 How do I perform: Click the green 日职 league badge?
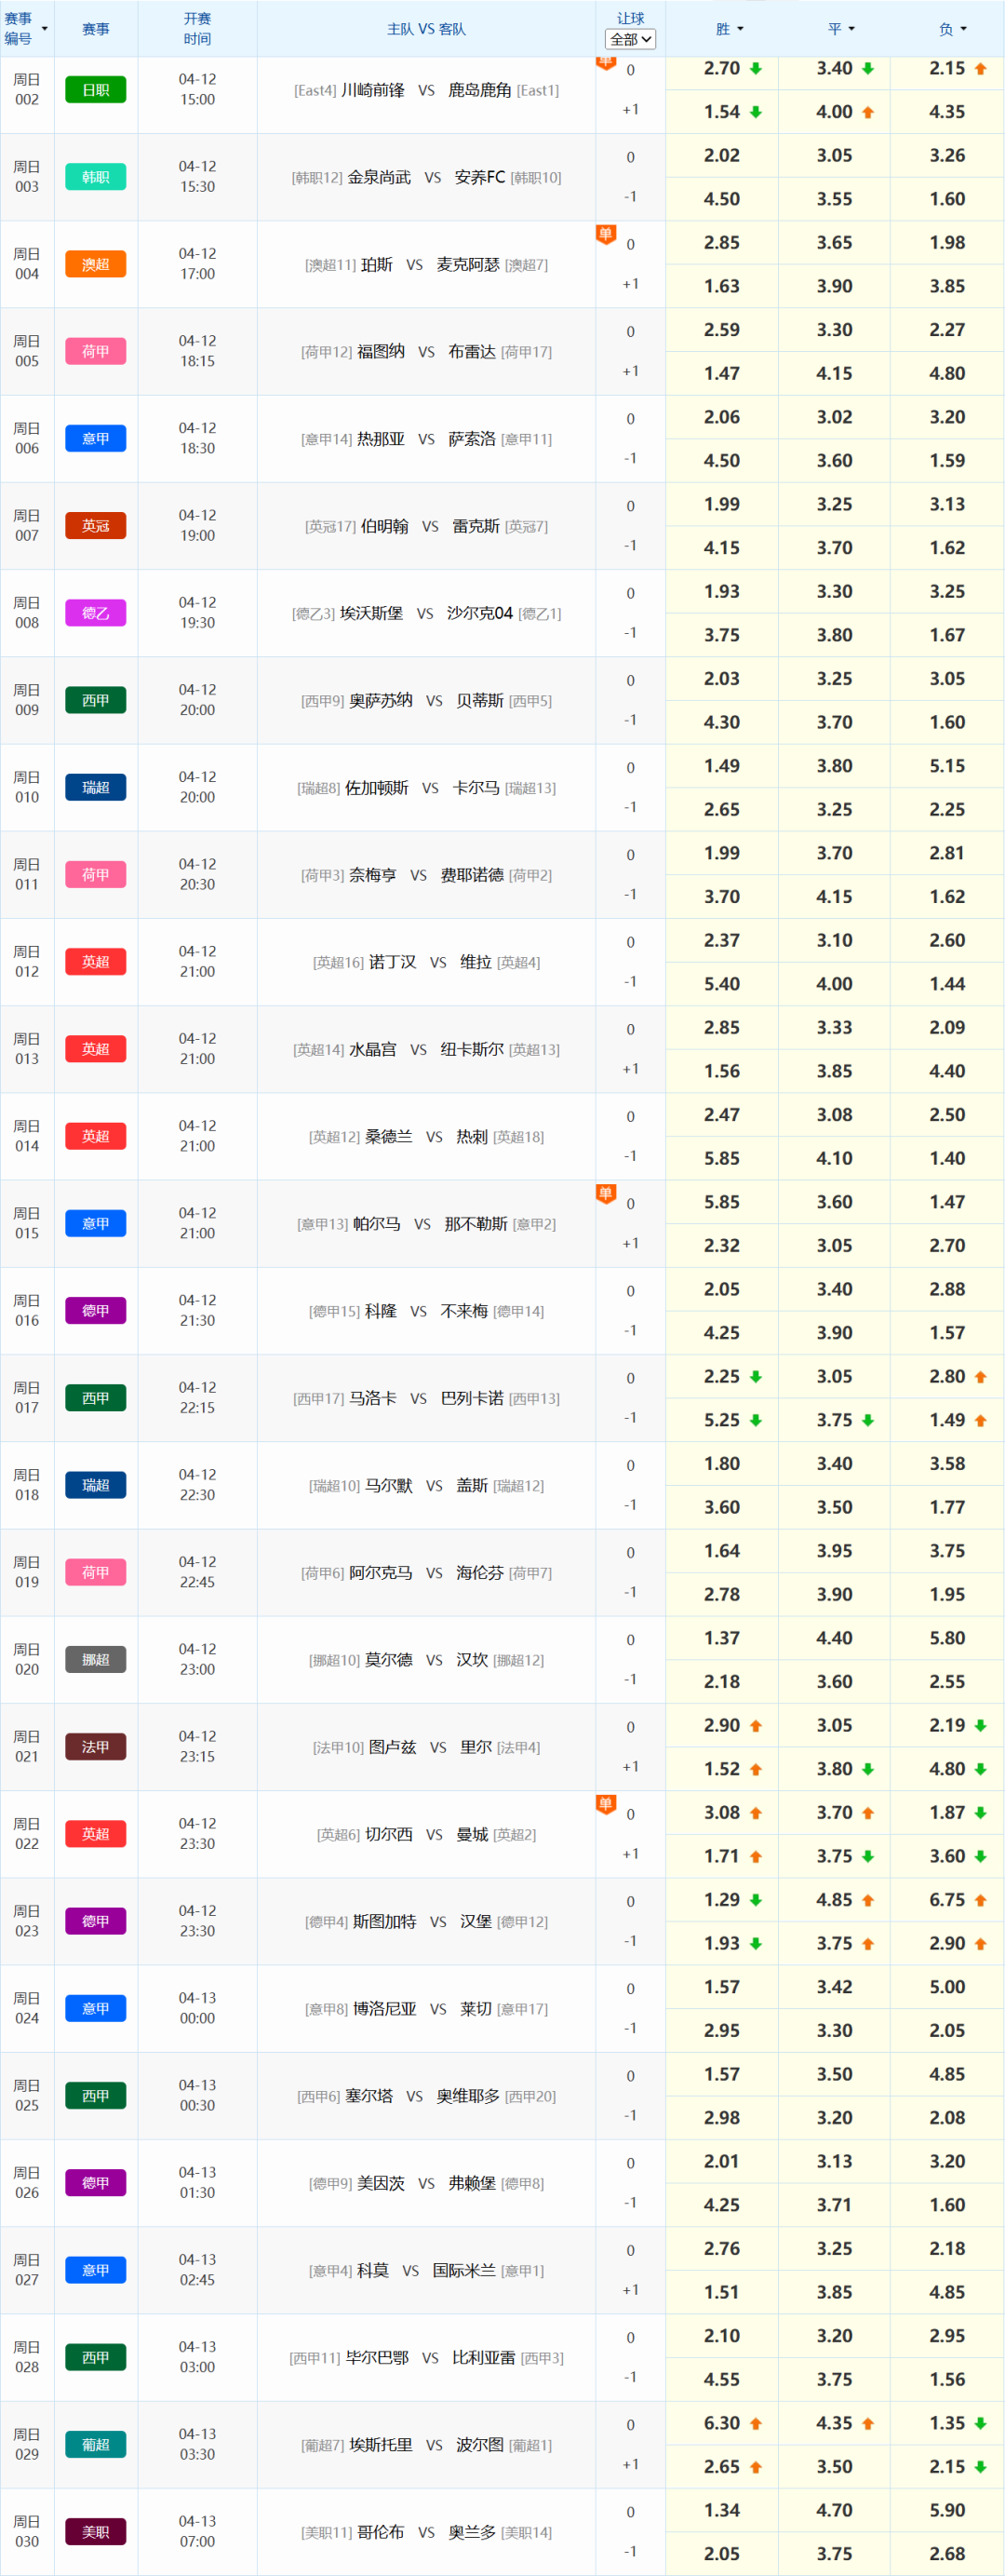tap(96, 90)
